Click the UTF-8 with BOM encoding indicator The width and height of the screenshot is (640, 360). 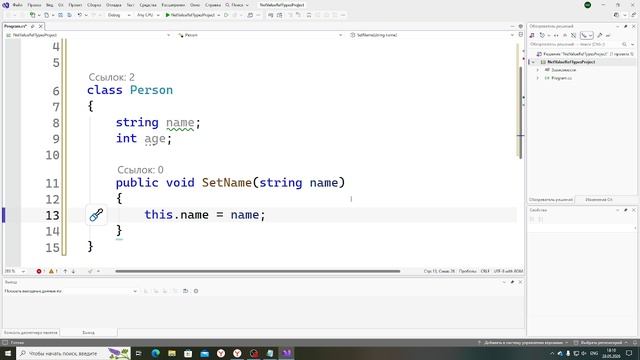pyautogui.click(x=508, y=271)
